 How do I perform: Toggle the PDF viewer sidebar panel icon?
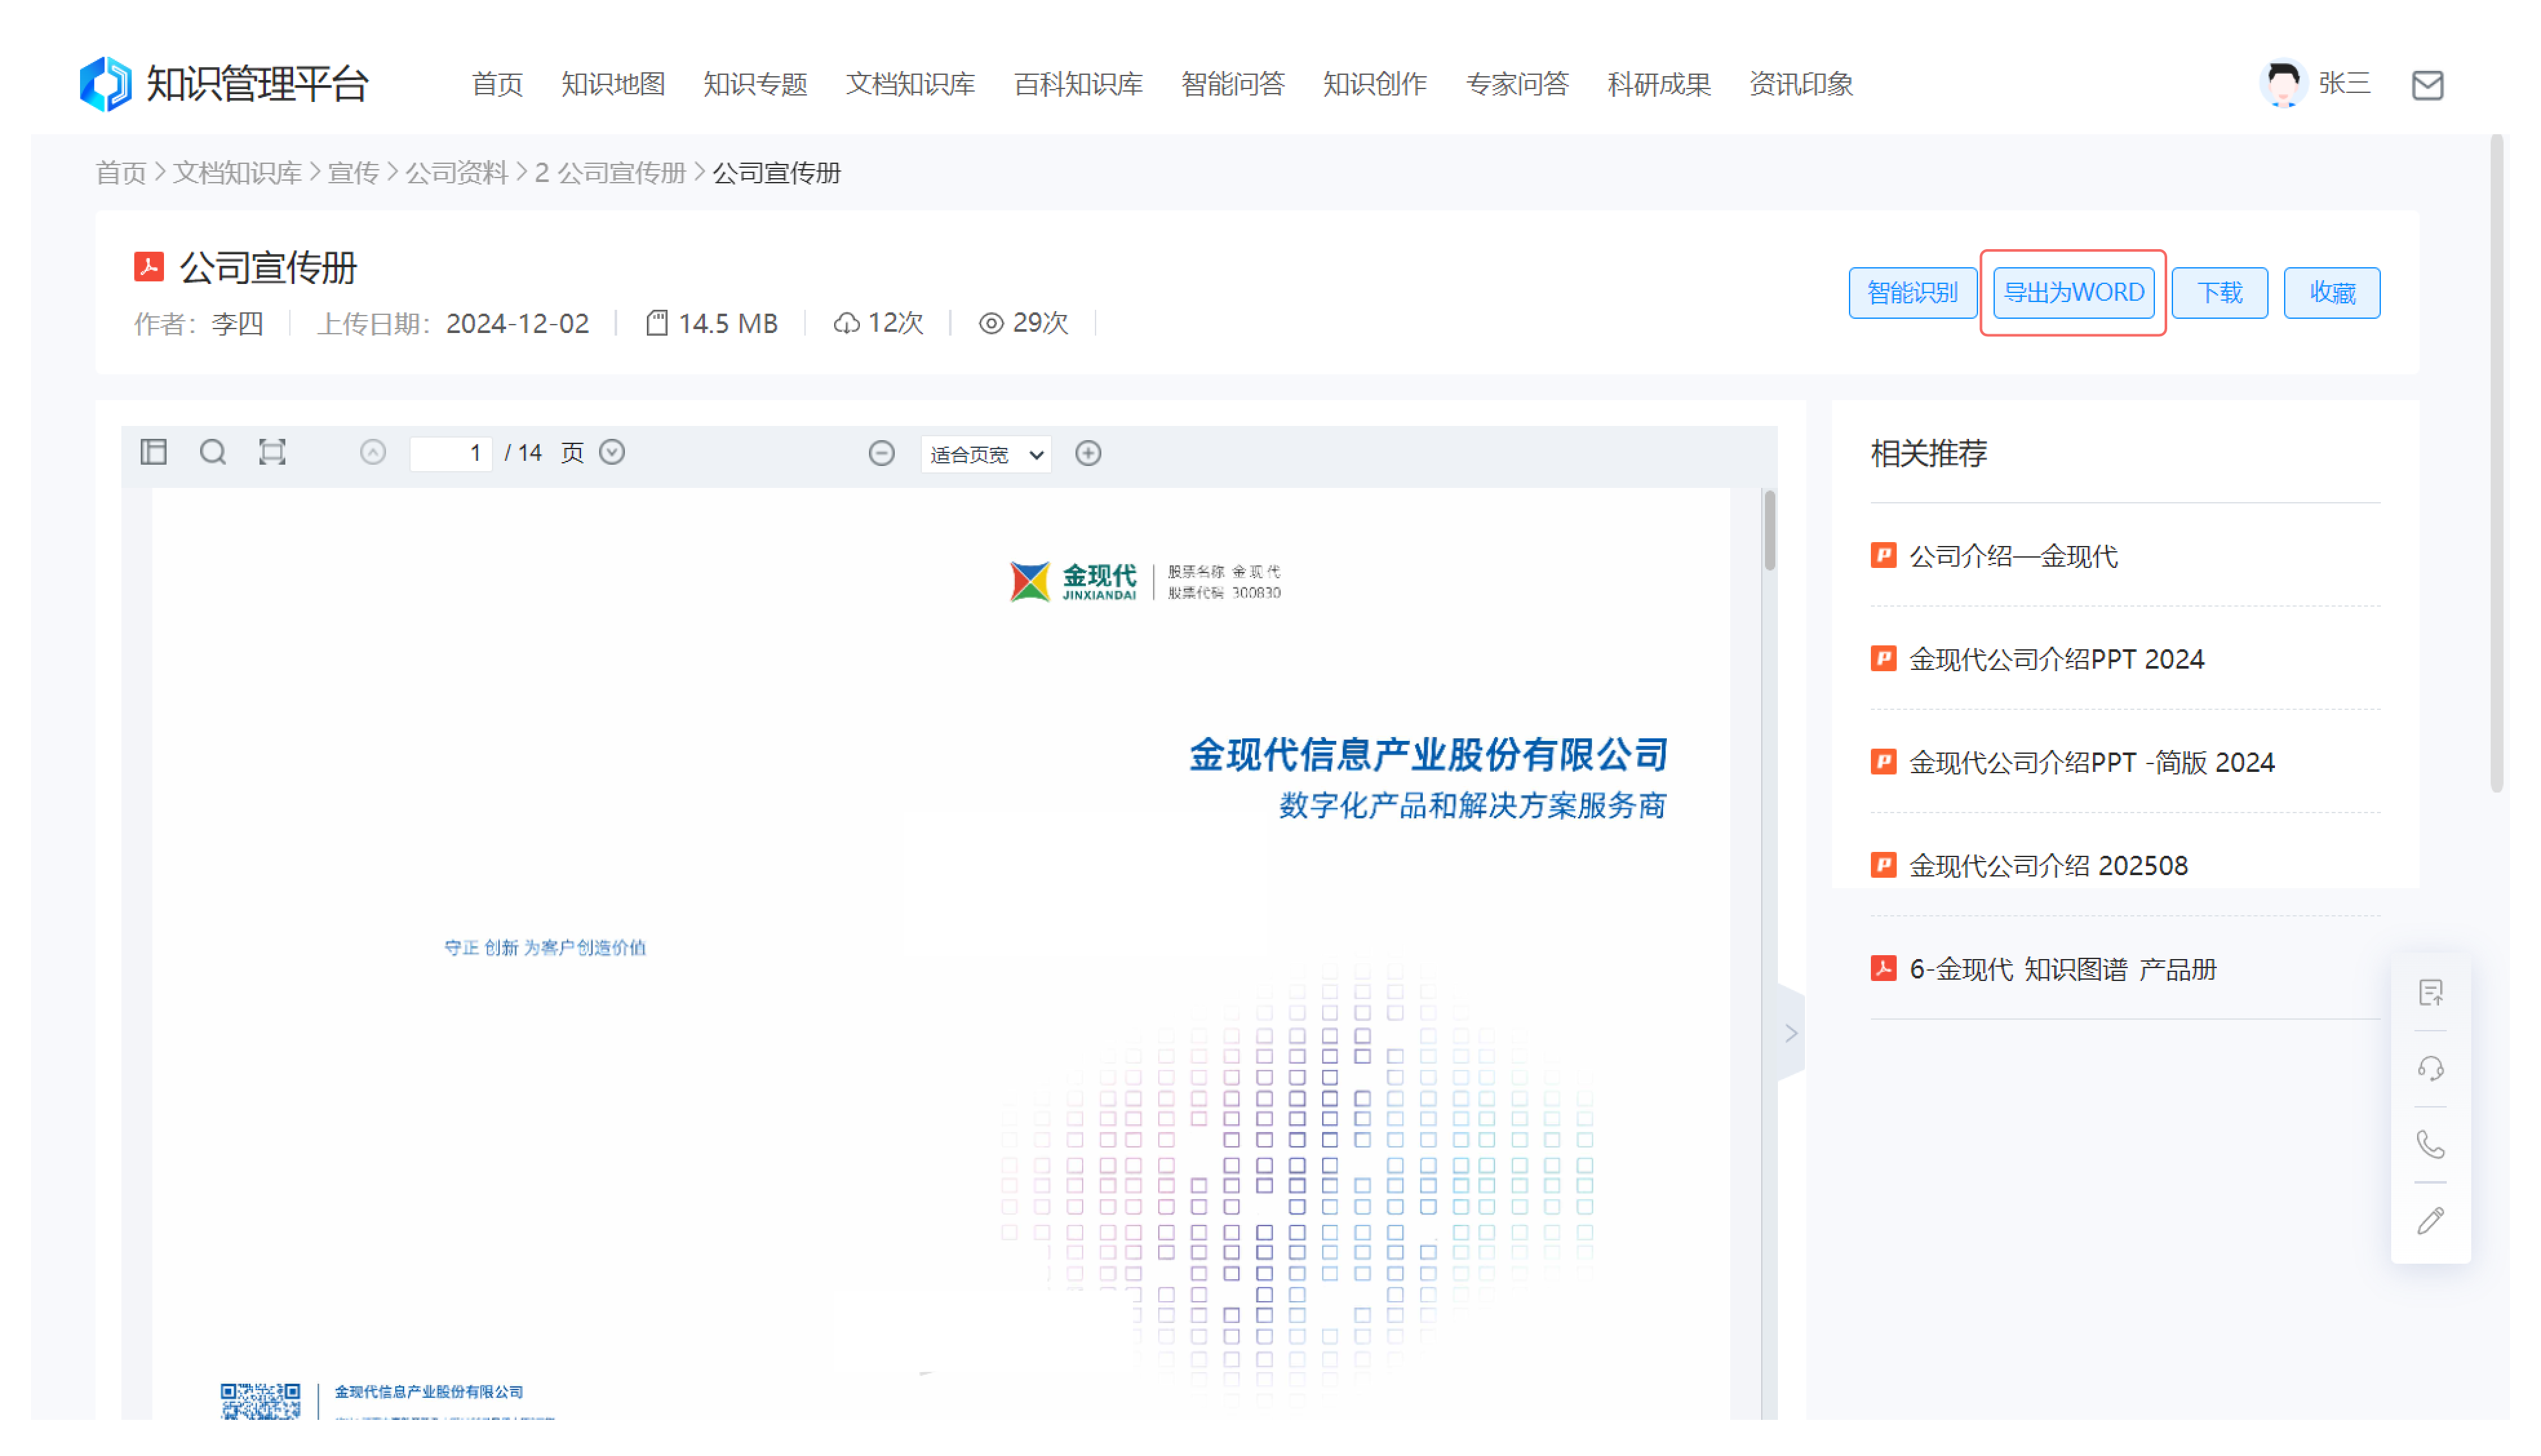pyautogui.click(x=153, y=453)
